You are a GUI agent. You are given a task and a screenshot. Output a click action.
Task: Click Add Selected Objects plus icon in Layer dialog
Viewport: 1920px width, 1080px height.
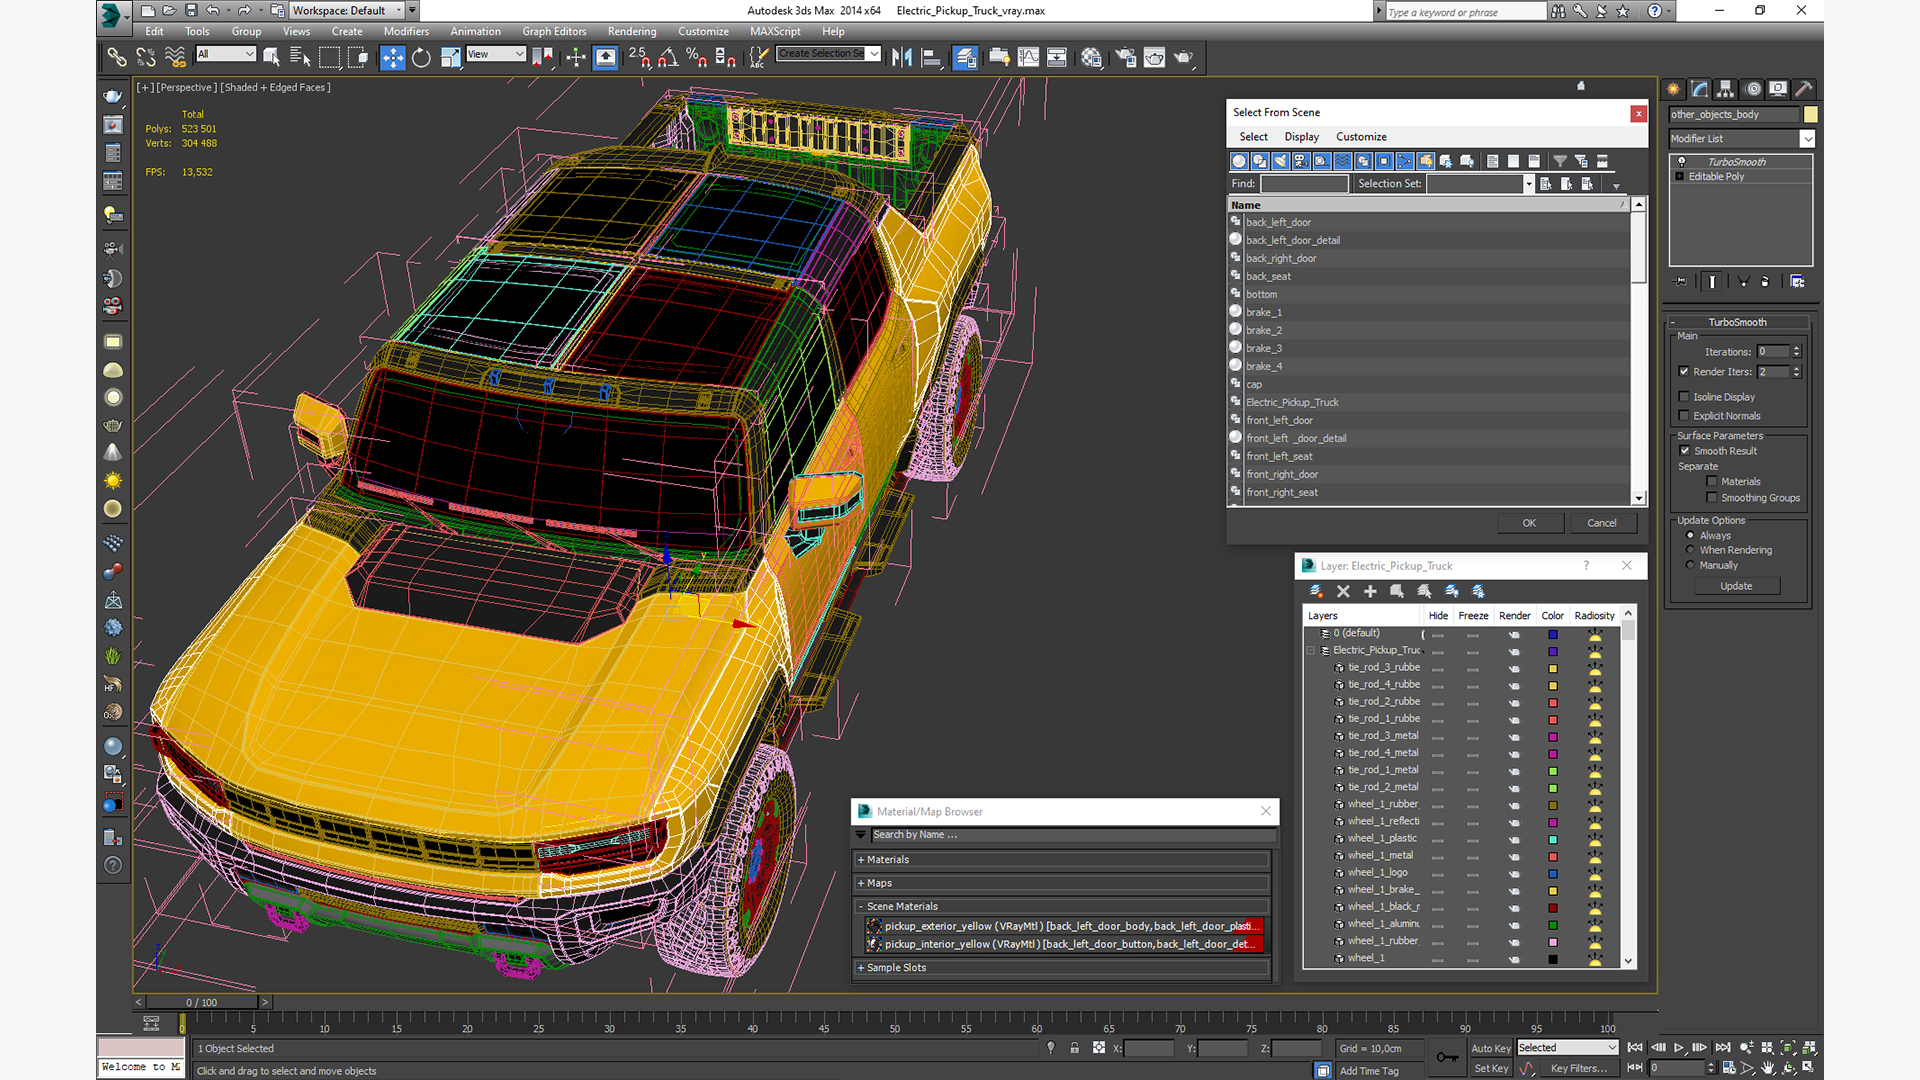(1370, 591)
